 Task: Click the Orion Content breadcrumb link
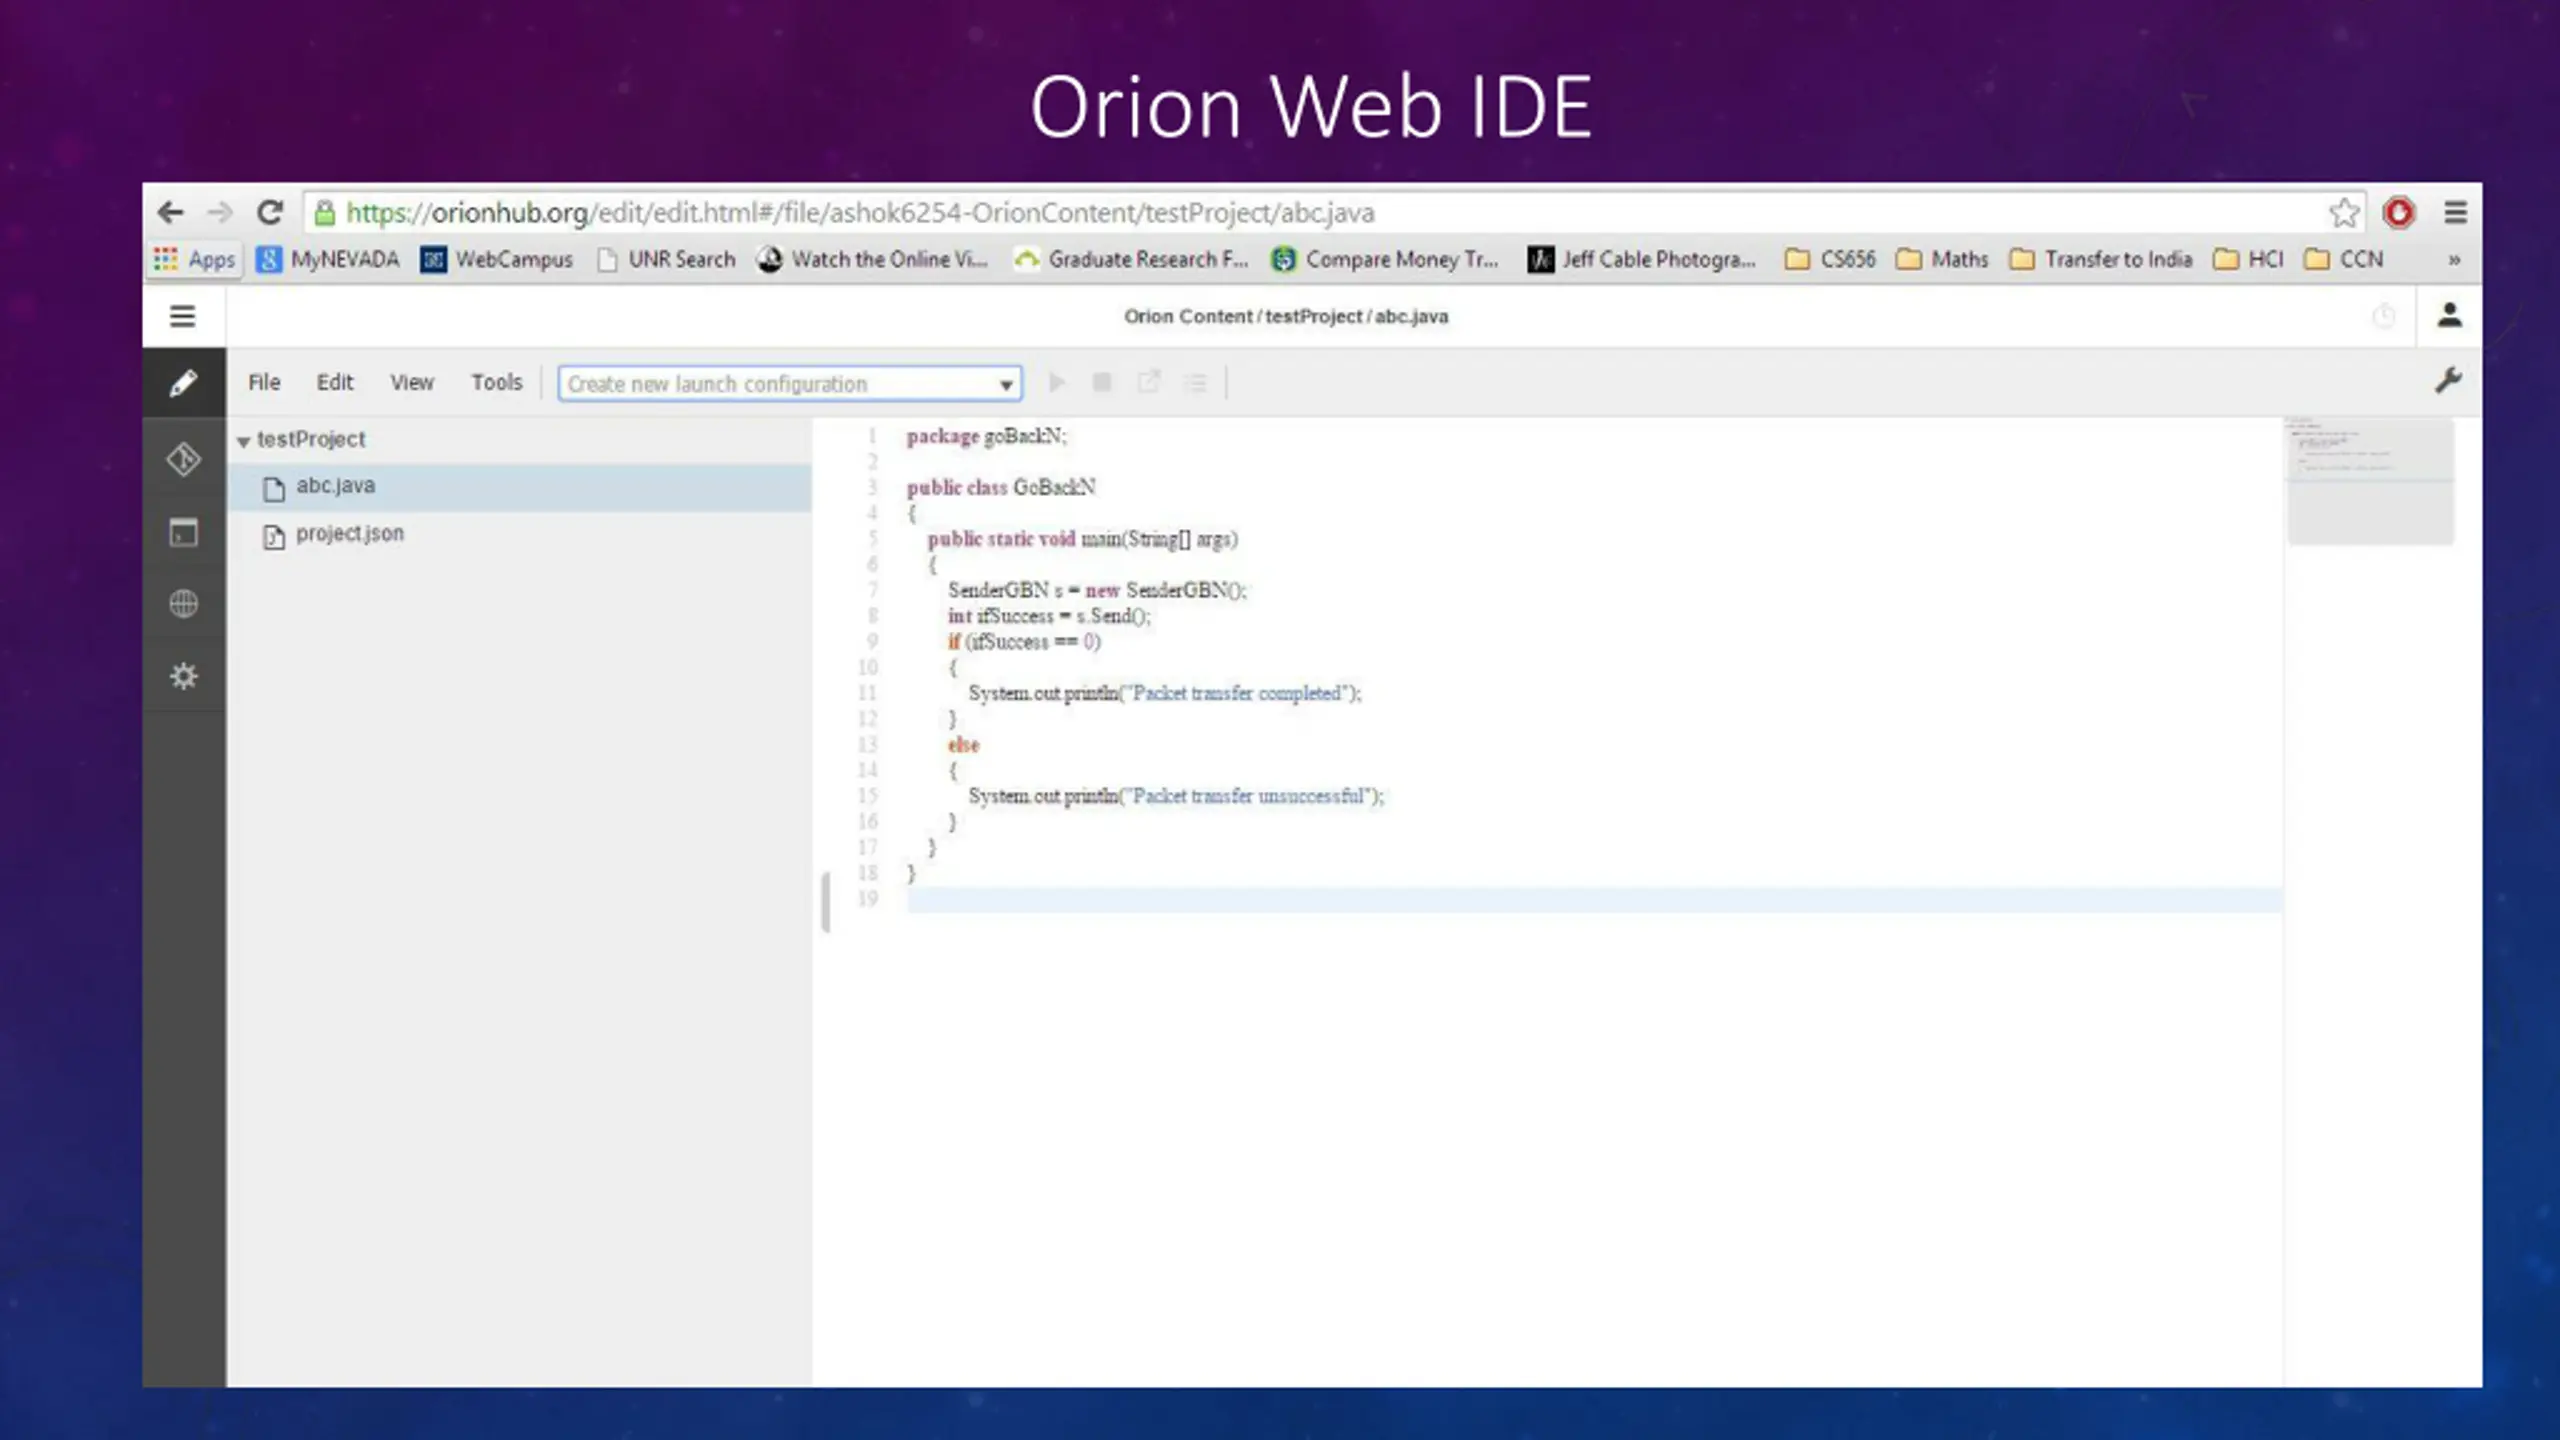1187,317
